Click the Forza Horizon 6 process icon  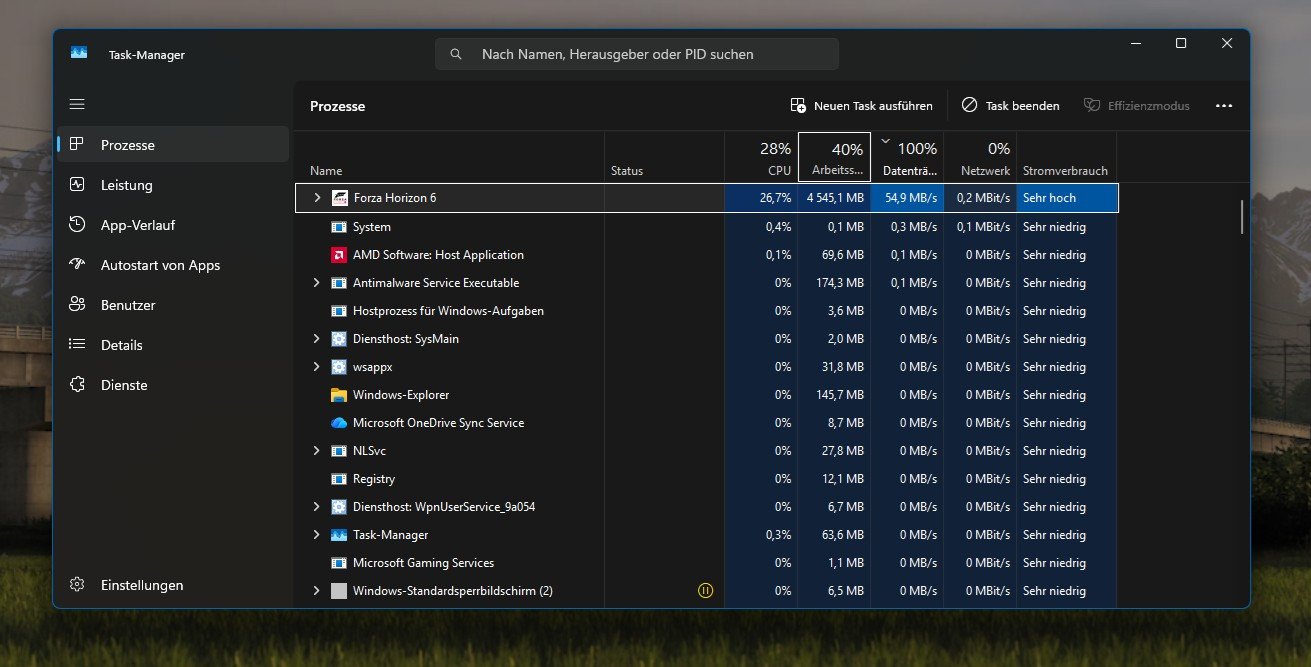pos(339,198)
